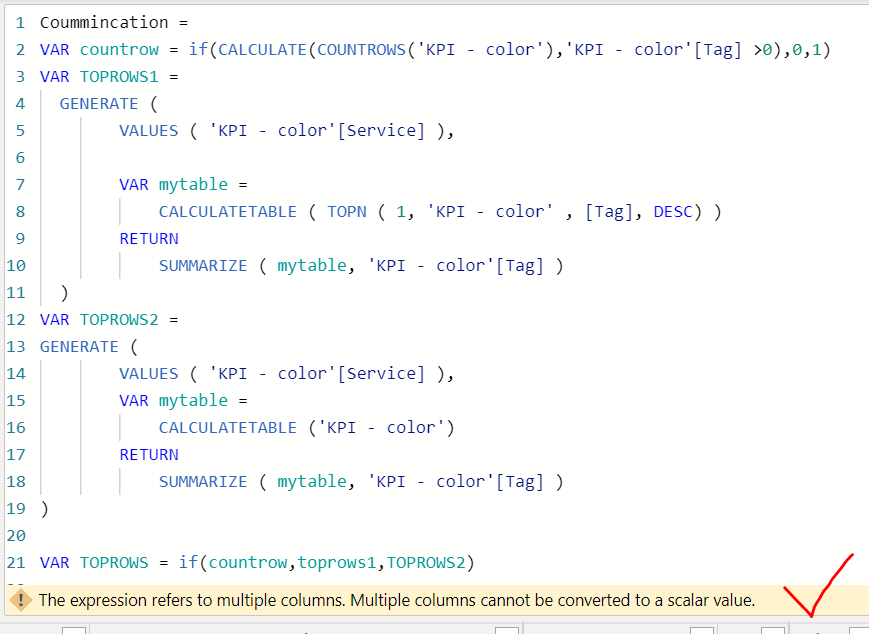
Task: Click the warning icon in the error bar
Action: click(21, 600)
